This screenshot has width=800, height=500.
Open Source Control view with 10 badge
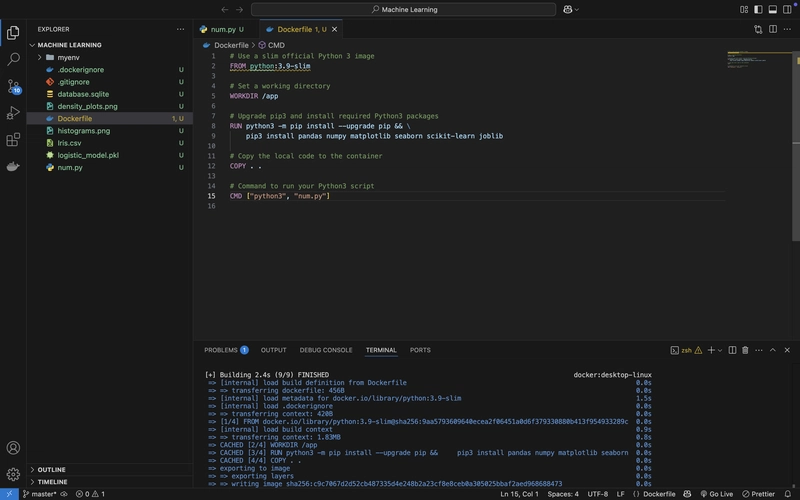pyautogui.click(x=13, y=86)
